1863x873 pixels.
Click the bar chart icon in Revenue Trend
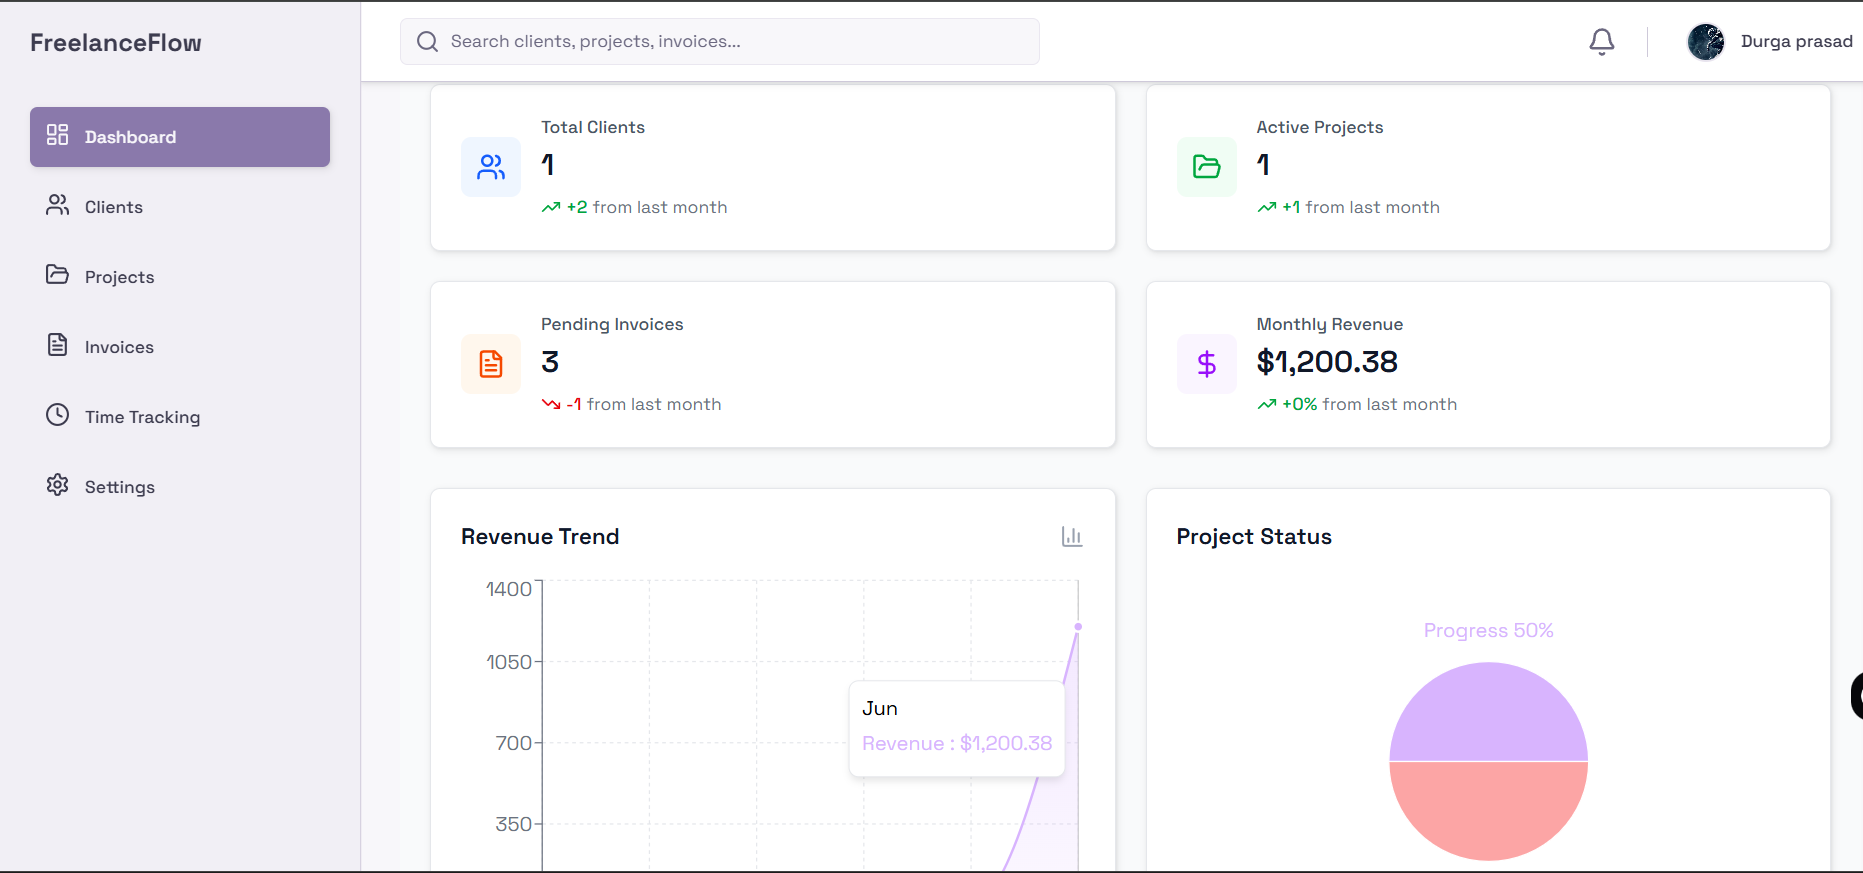tap(1071, 537)
